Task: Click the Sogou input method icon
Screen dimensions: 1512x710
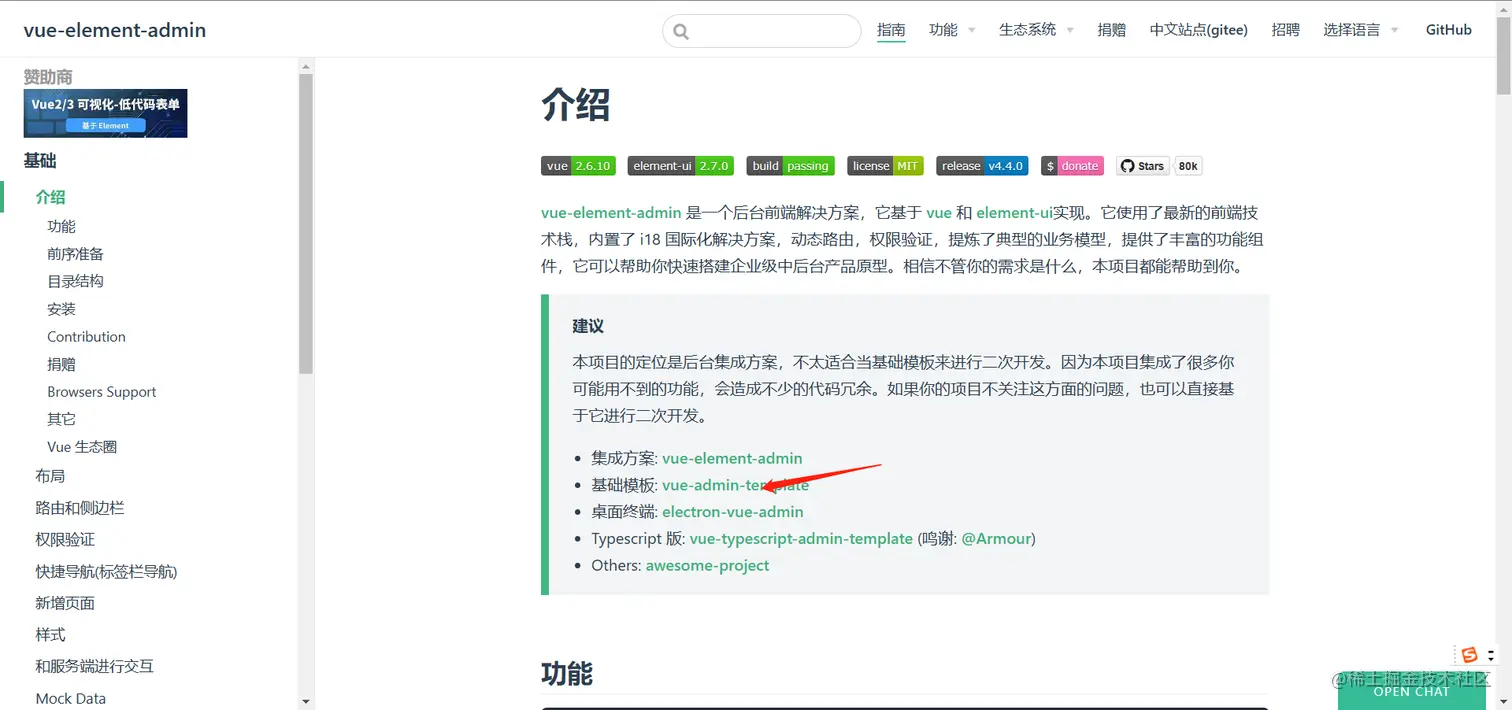Action: [x=1469, y=655]
